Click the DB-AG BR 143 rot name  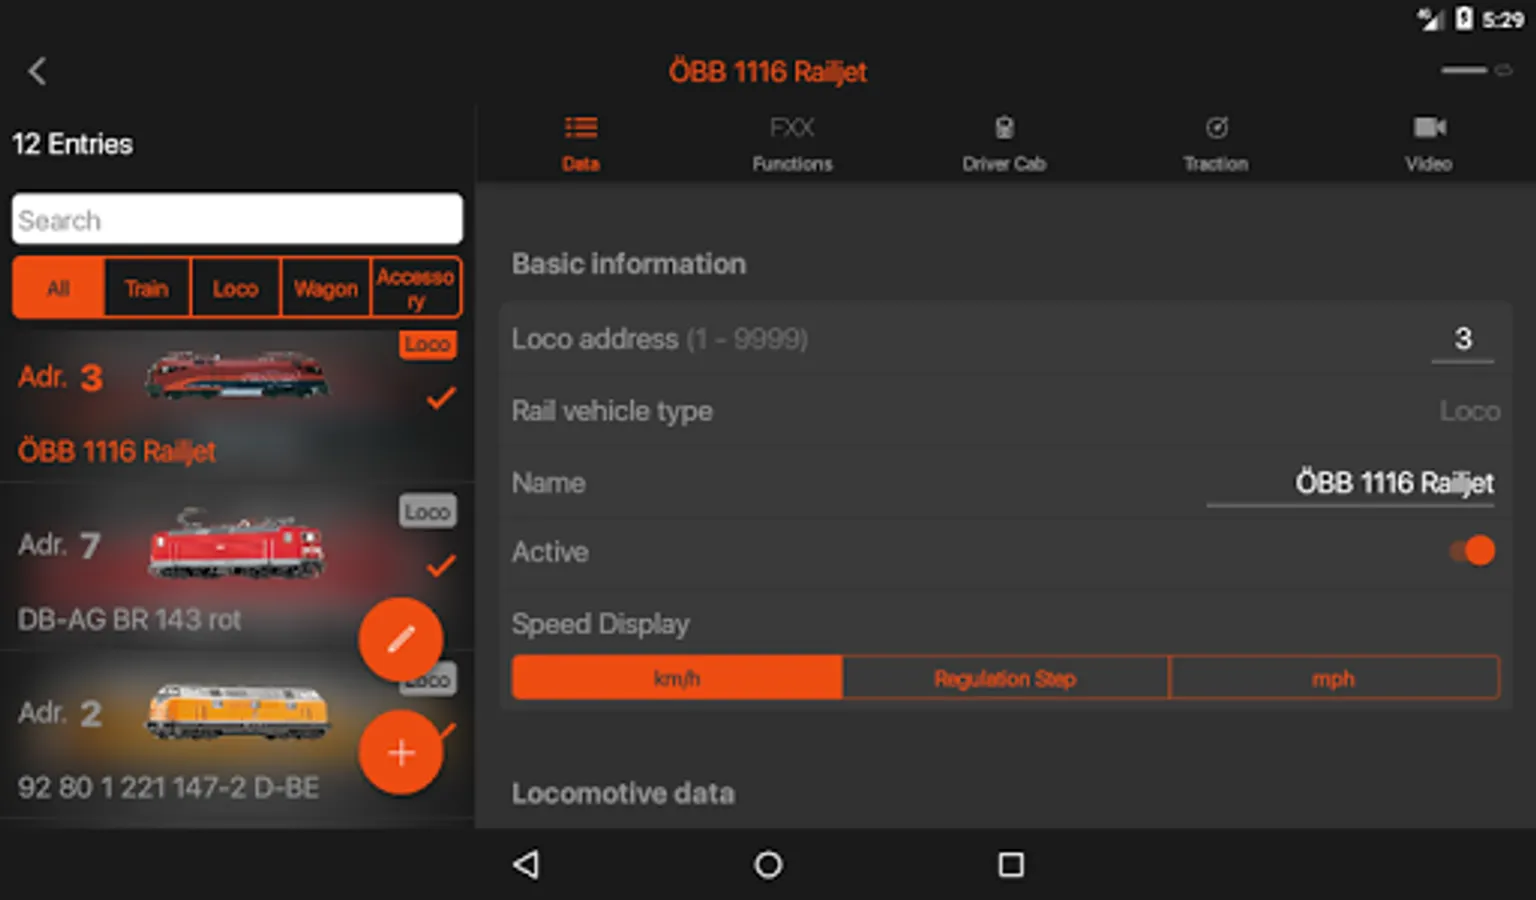[x=129, y=619]
